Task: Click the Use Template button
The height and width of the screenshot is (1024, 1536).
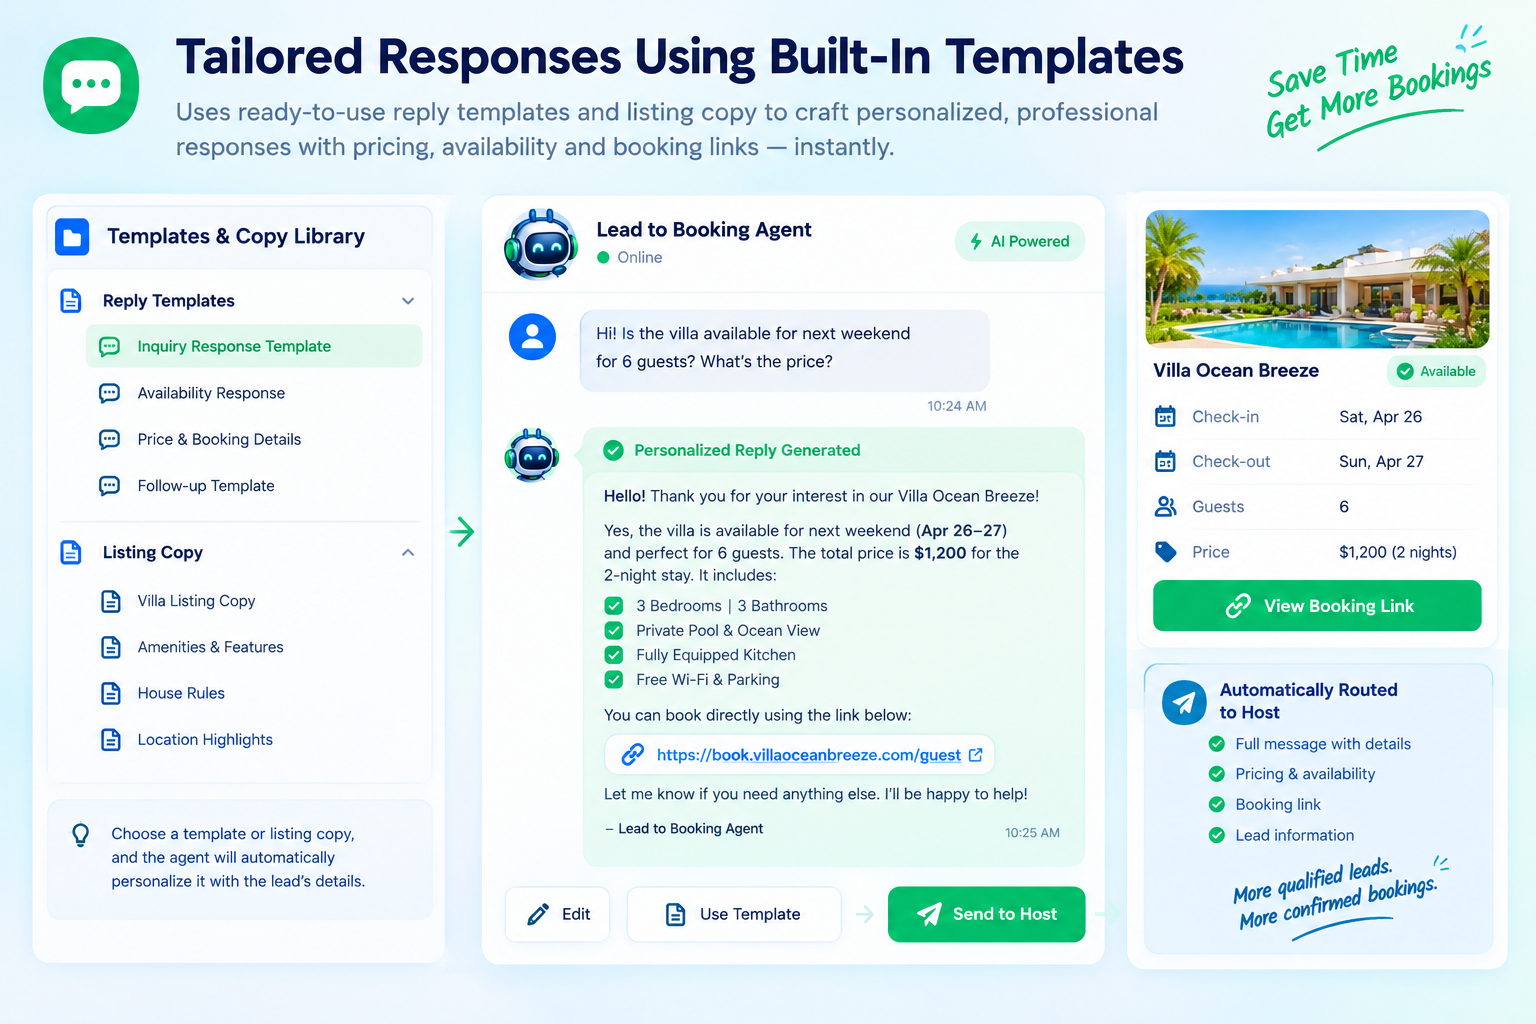Action: coord(734,914)
